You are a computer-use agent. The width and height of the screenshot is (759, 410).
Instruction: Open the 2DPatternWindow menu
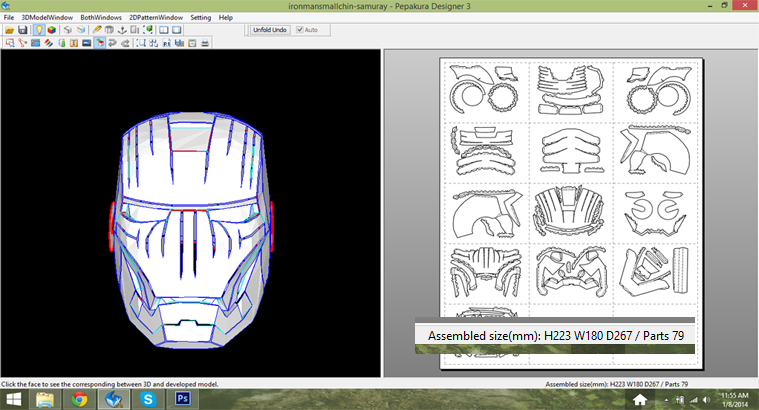point(156,17)
